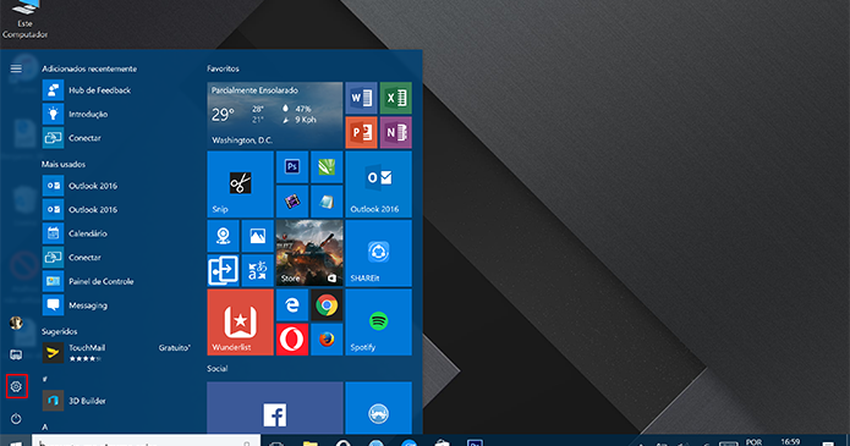Screen dimensions: 850x446
Task: Open the File Explorer rail icon above Settings
Action: [x=16, y=355]
